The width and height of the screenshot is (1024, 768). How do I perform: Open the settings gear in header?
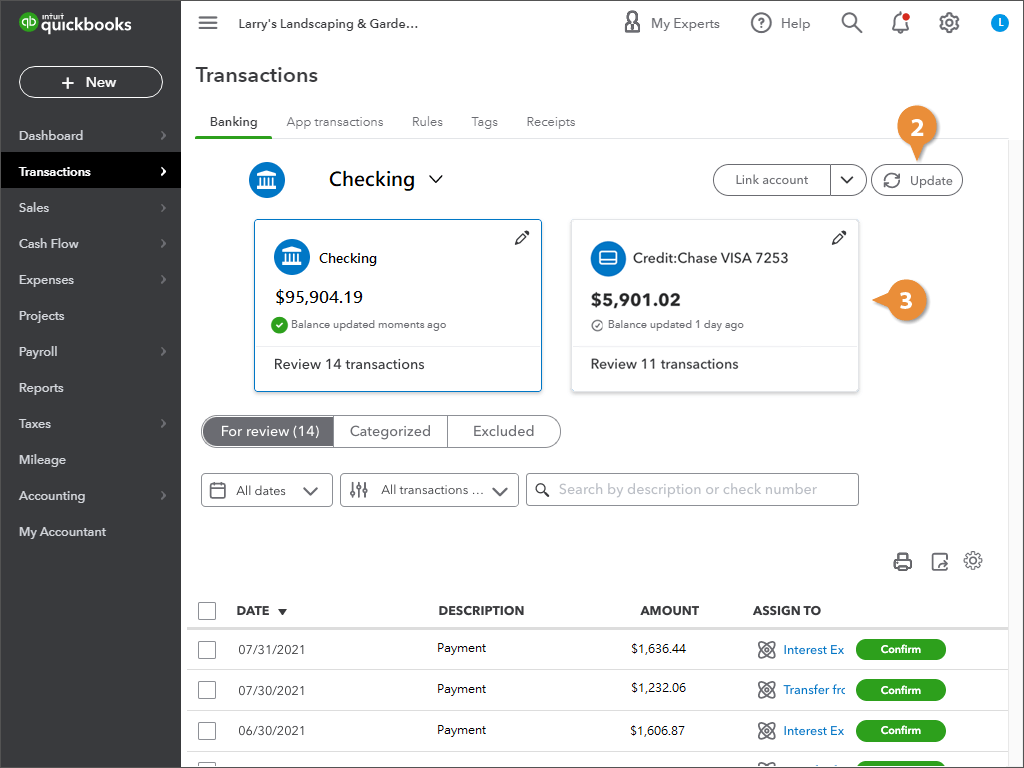[x=949, y=23]
